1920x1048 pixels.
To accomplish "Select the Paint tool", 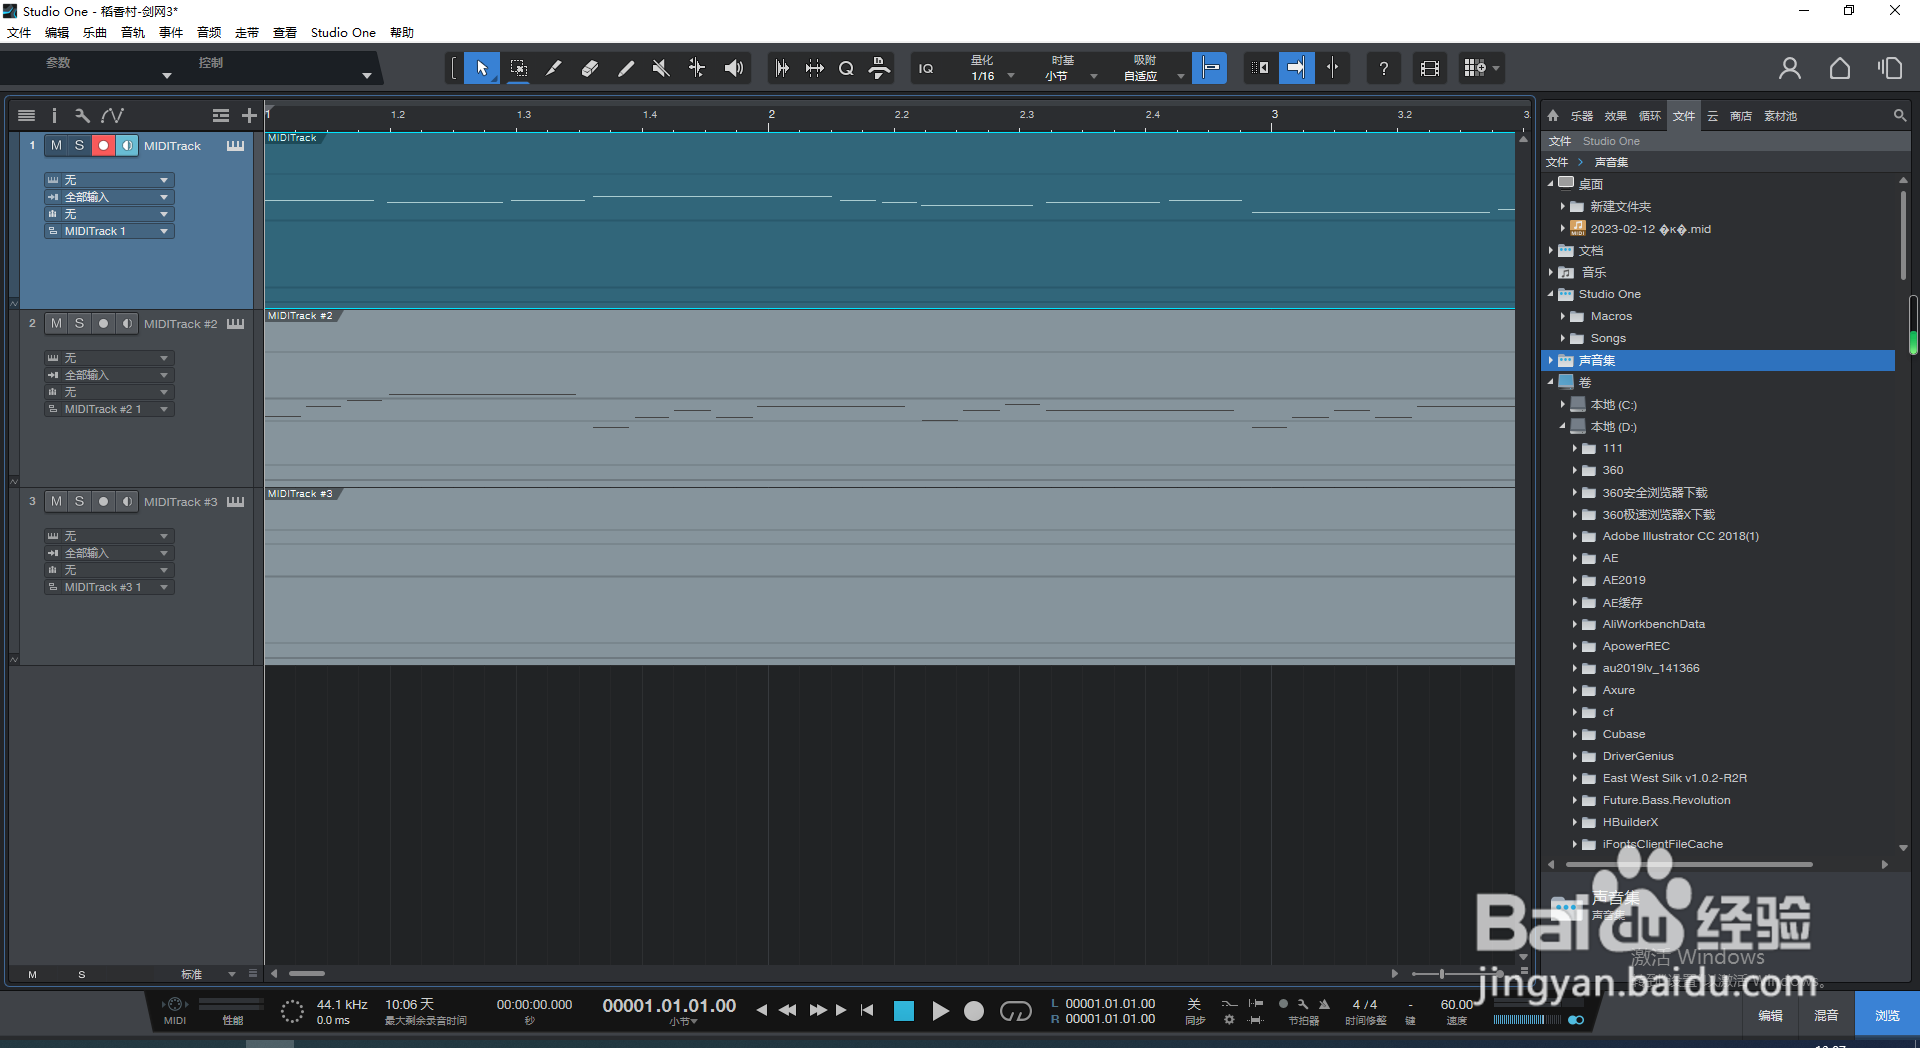I will click(625, 68).
